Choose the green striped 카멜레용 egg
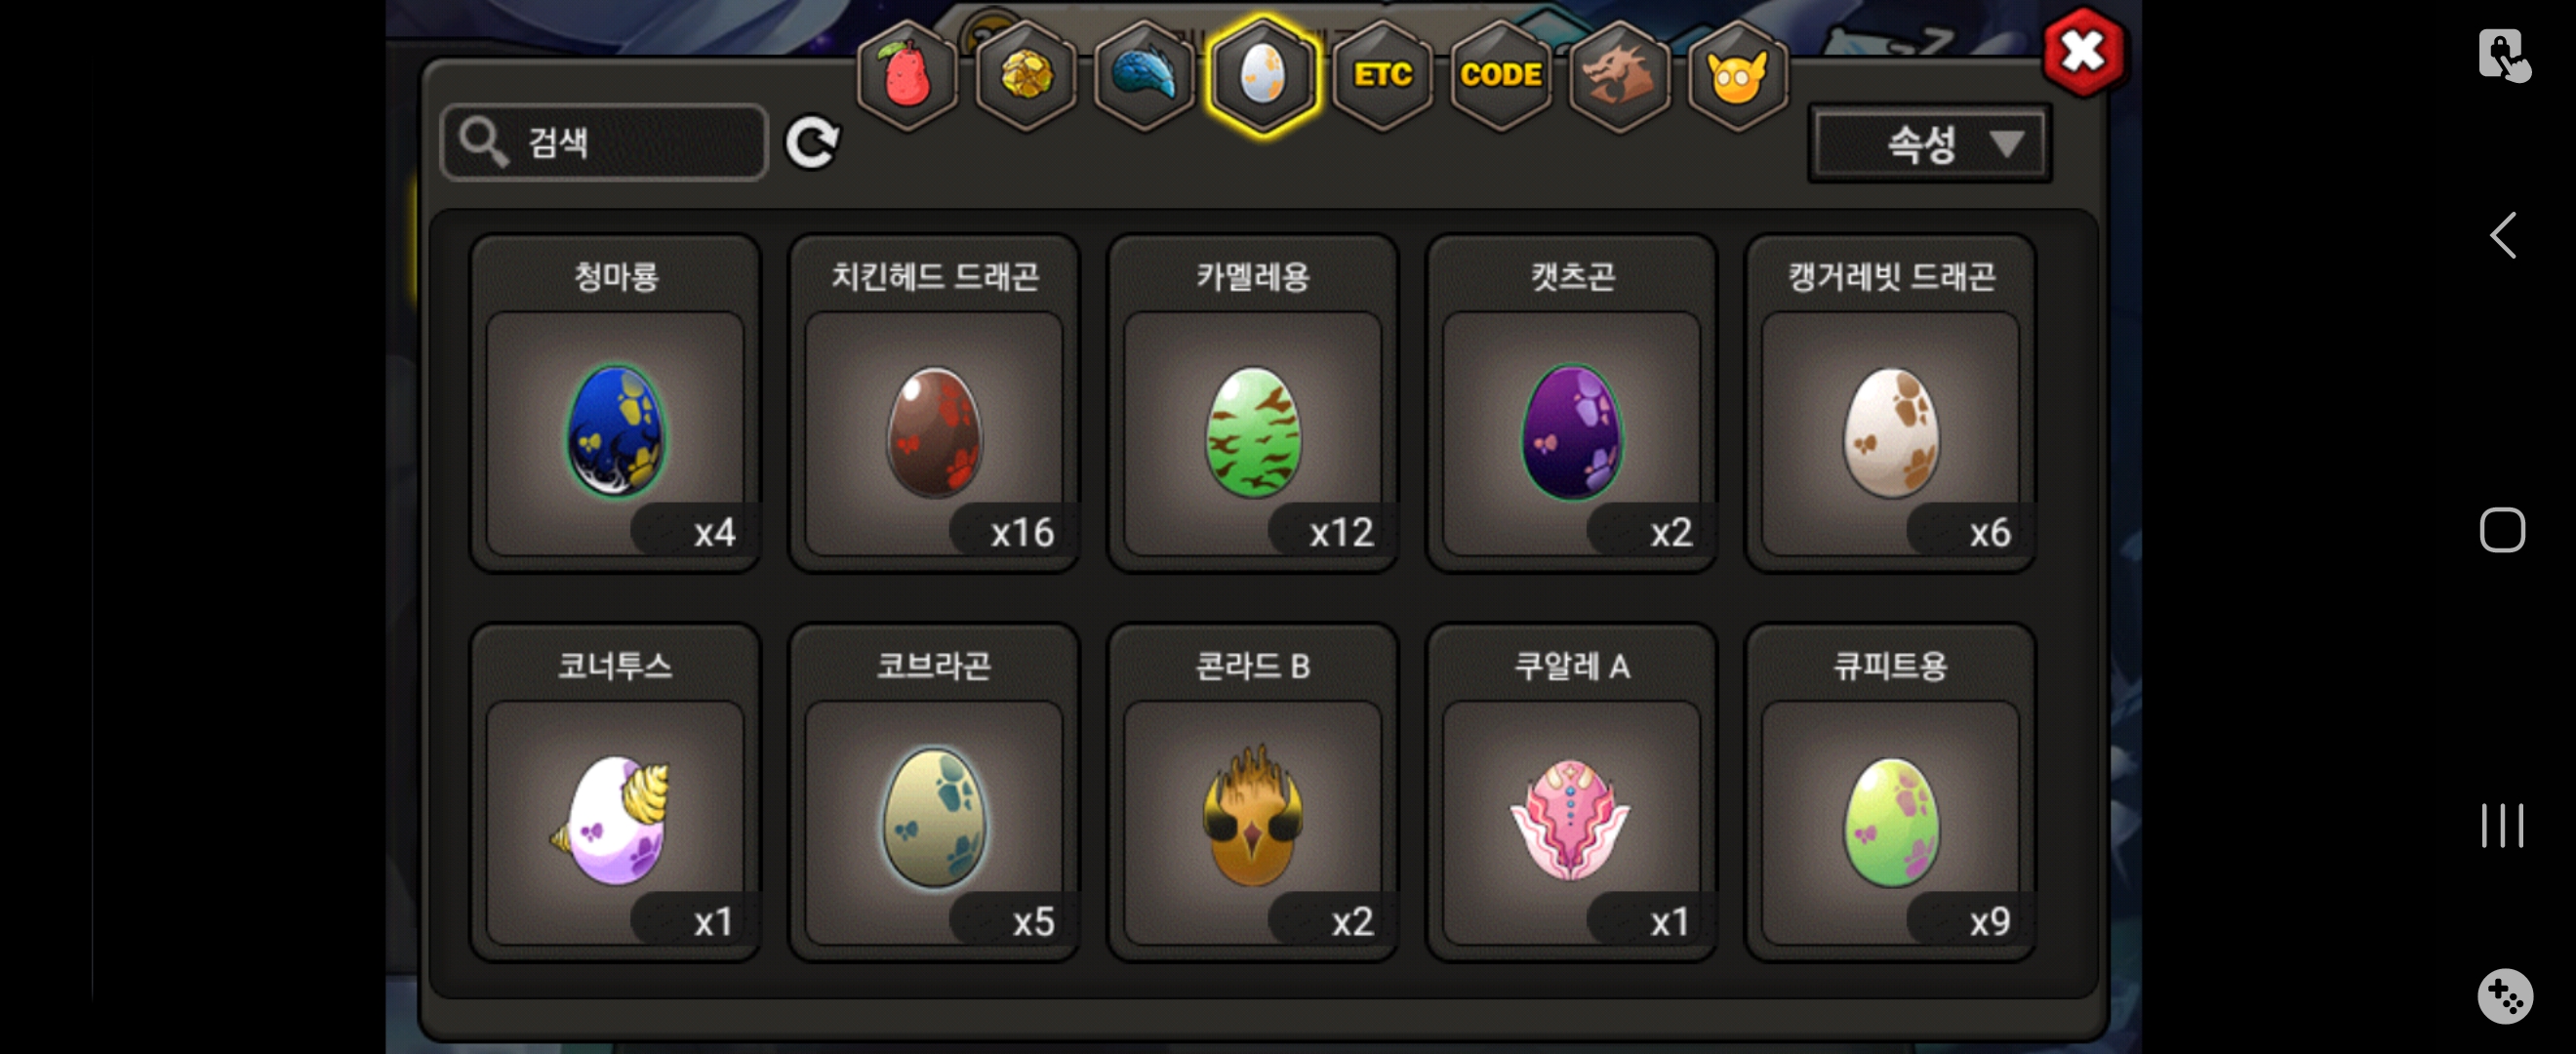This screenshot has height=1054, width=2576. 1253,403
